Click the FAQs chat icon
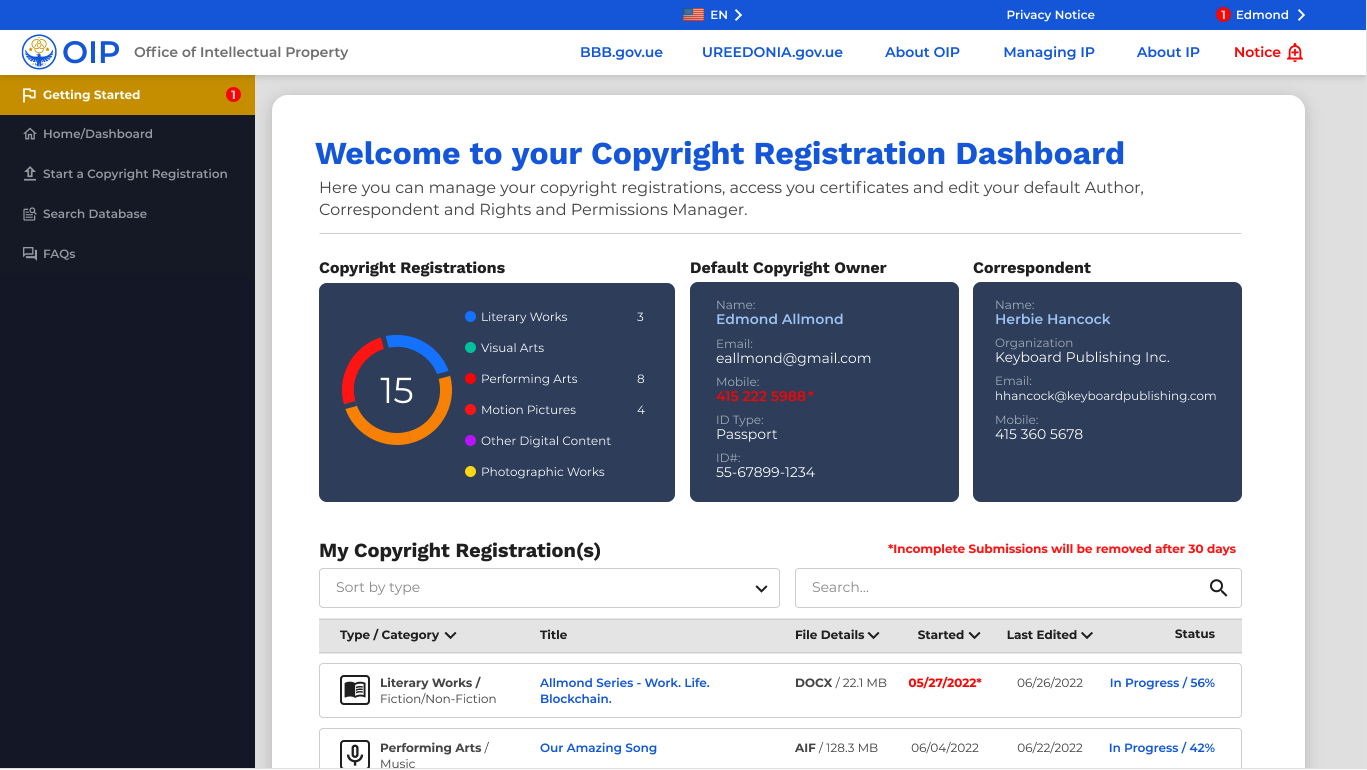 [30, 254]
